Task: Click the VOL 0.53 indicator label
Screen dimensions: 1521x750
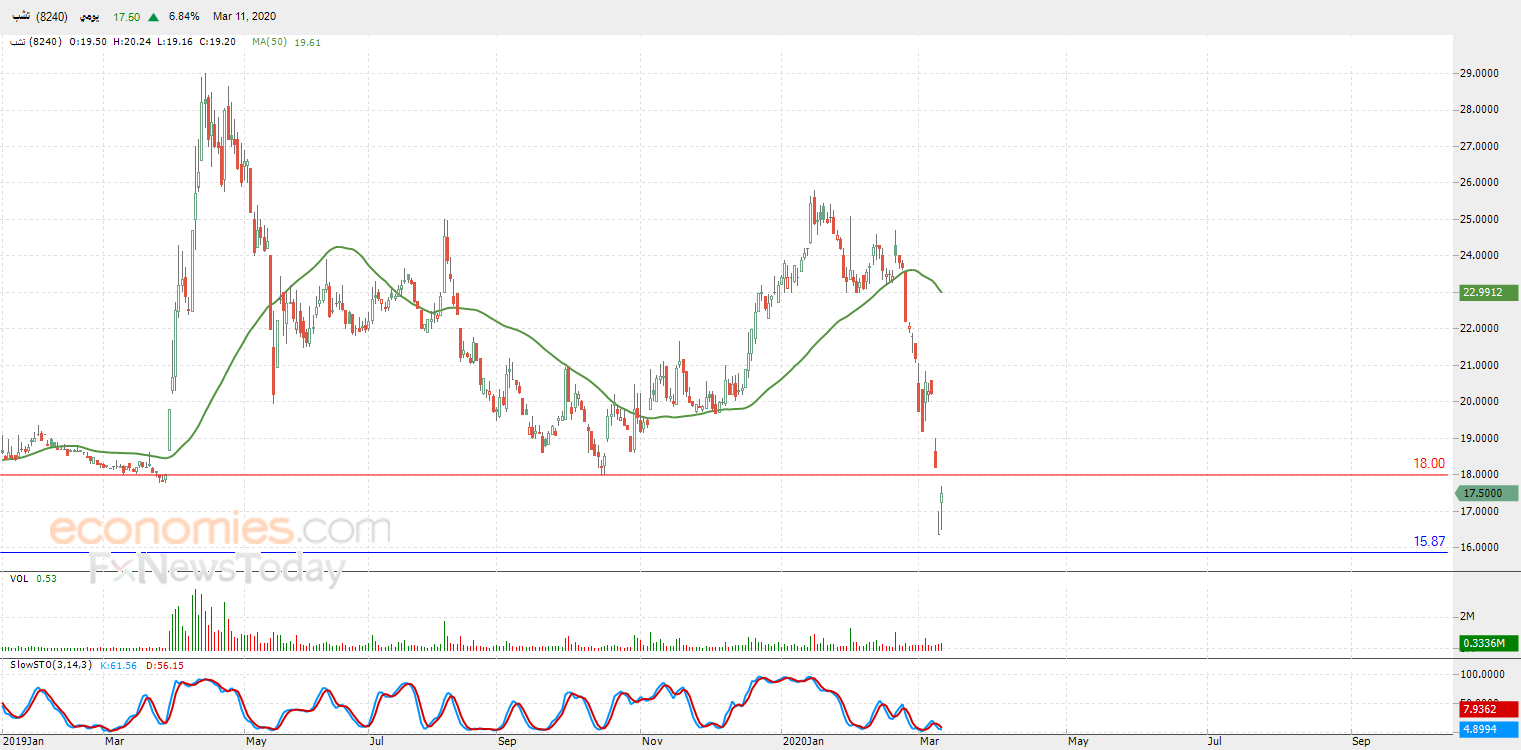Action: point(32,578)
